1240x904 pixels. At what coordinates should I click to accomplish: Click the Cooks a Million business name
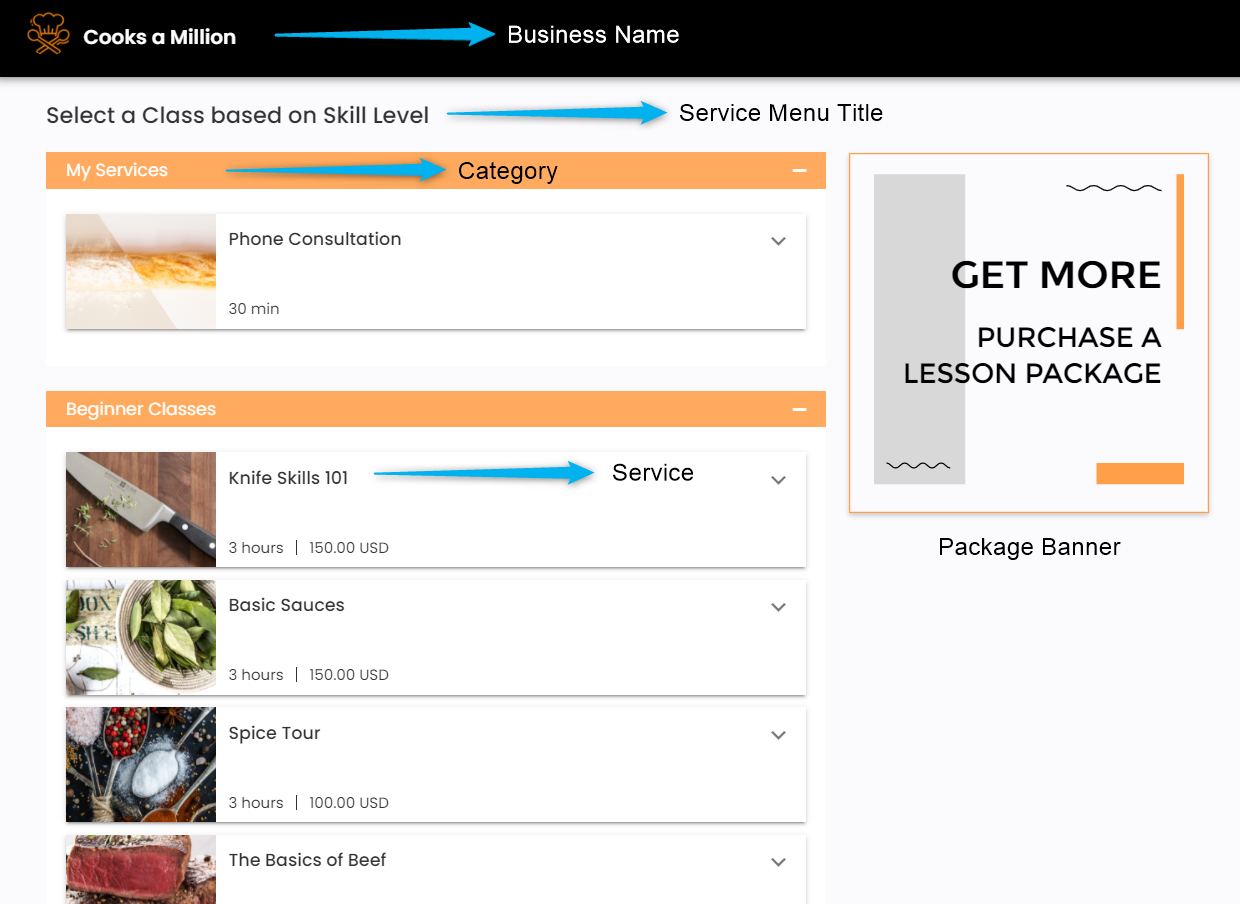pos(160,37)
